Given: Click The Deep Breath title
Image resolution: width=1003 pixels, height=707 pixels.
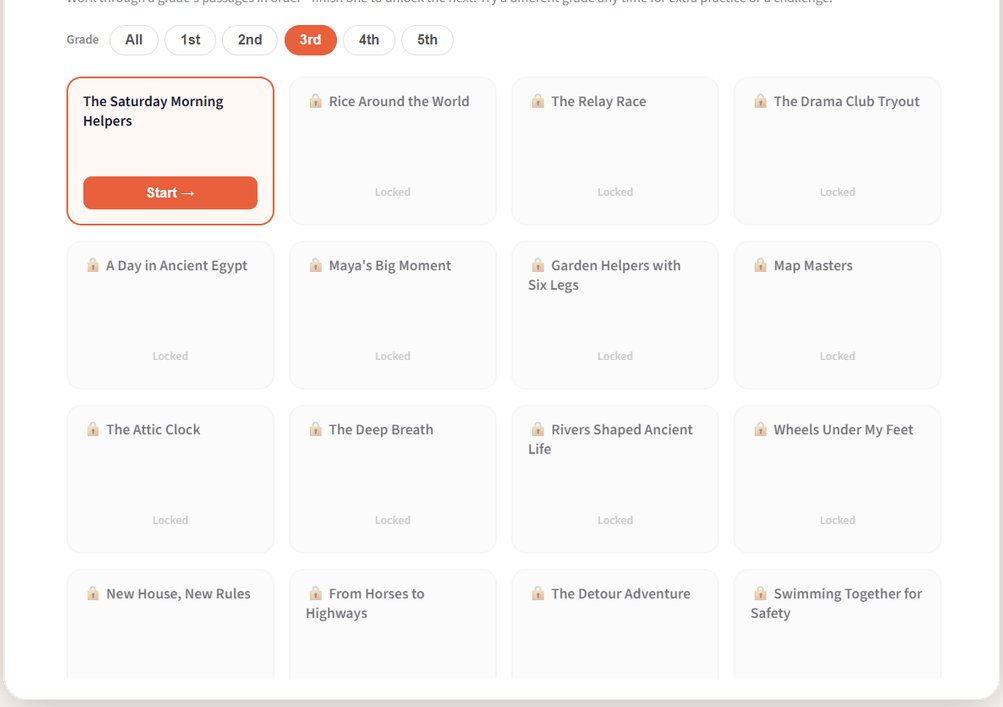Looking at the screenshot, I should 381,429.
